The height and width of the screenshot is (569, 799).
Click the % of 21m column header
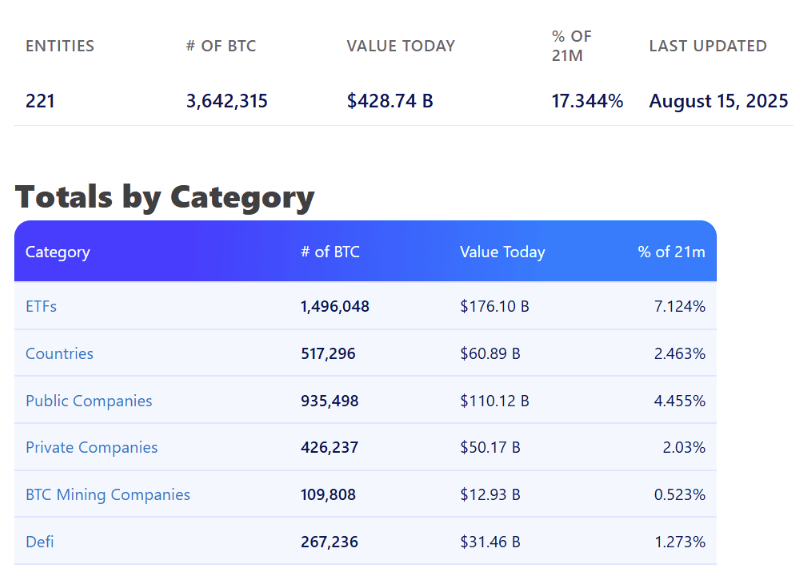coord(671,252)
